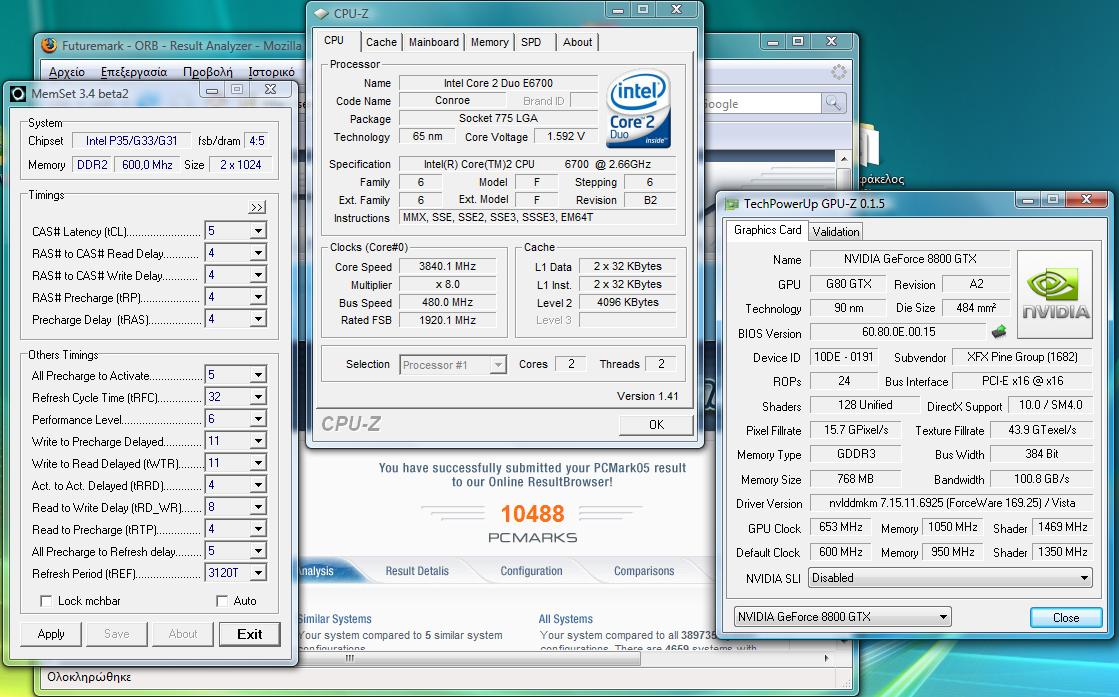This screenshot has width=1119, height=697.
Task: Open the Comparisons tab on the webpage
Action: pos(644,571)
